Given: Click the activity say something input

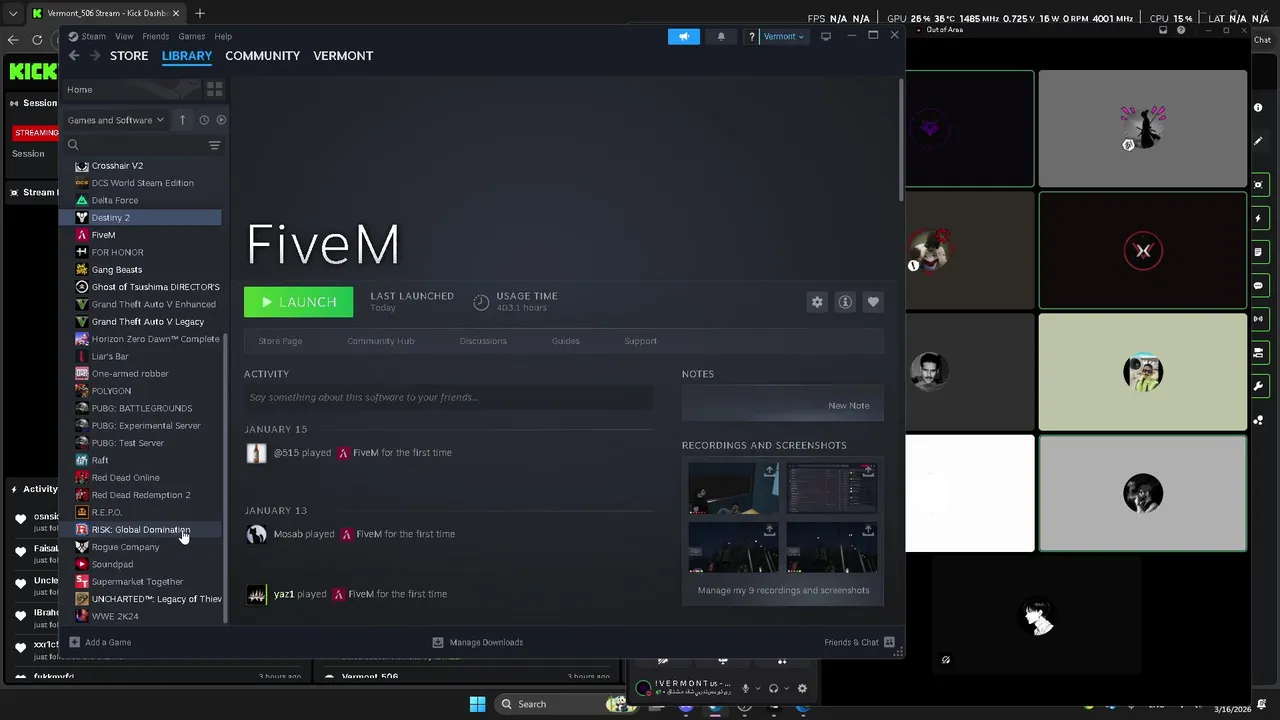Looking at the screenshot, I should click(449, 397).
